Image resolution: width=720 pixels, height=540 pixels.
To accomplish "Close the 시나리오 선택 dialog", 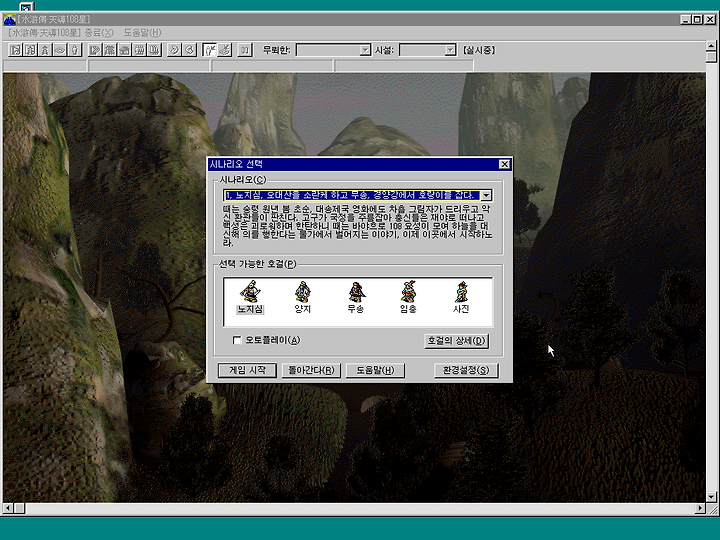I will 504,164.
